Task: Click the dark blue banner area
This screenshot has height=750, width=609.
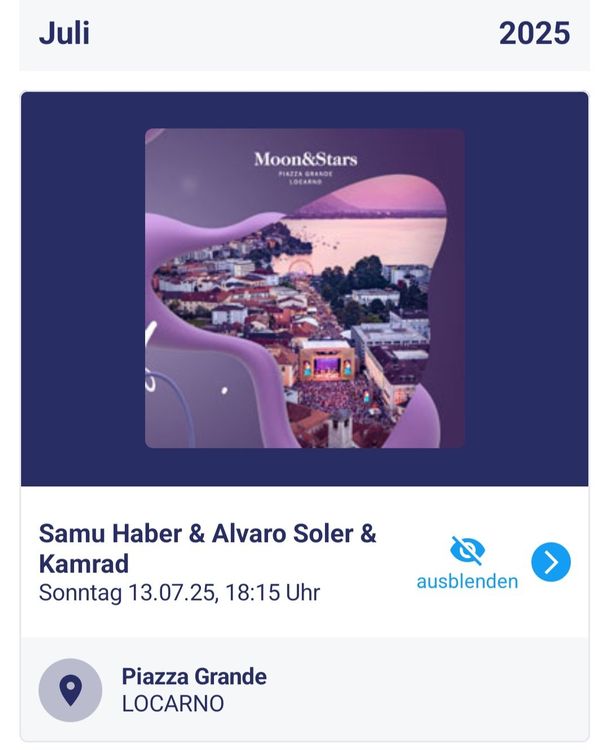Action: click(x=305, y=288)
